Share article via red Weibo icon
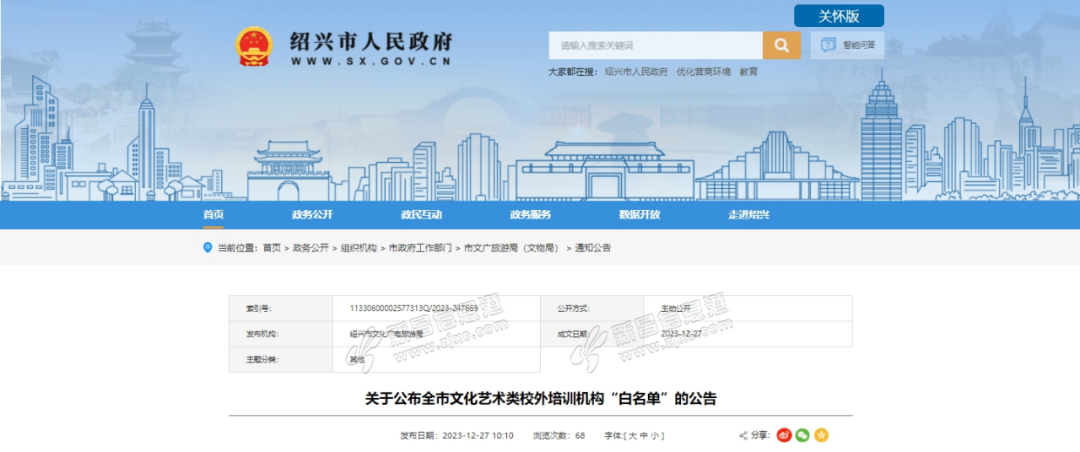The height and width of the screenshot is (452, 1080). (784, 435)
